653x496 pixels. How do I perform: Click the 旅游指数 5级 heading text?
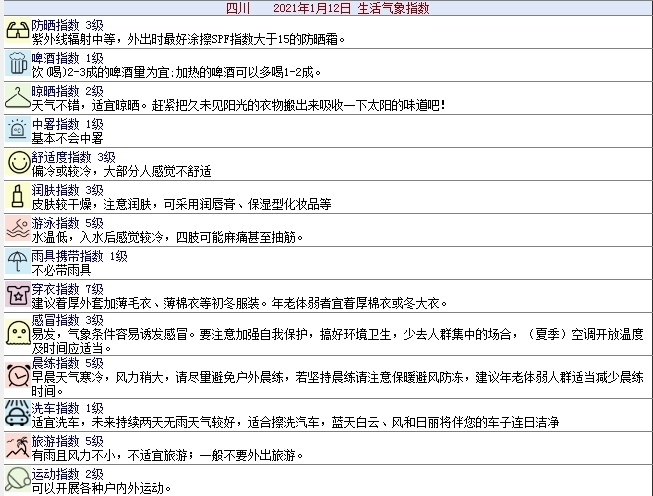[x=67, y=440]
